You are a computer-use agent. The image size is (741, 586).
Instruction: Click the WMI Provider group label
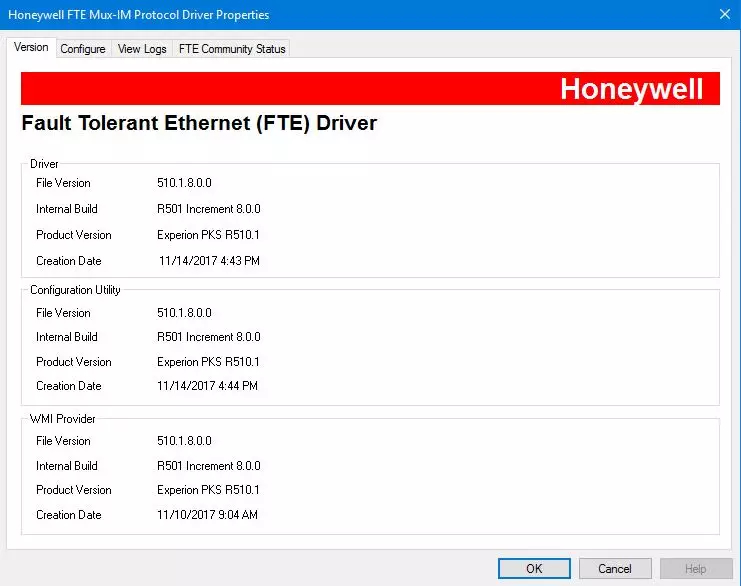pos(62,419)
